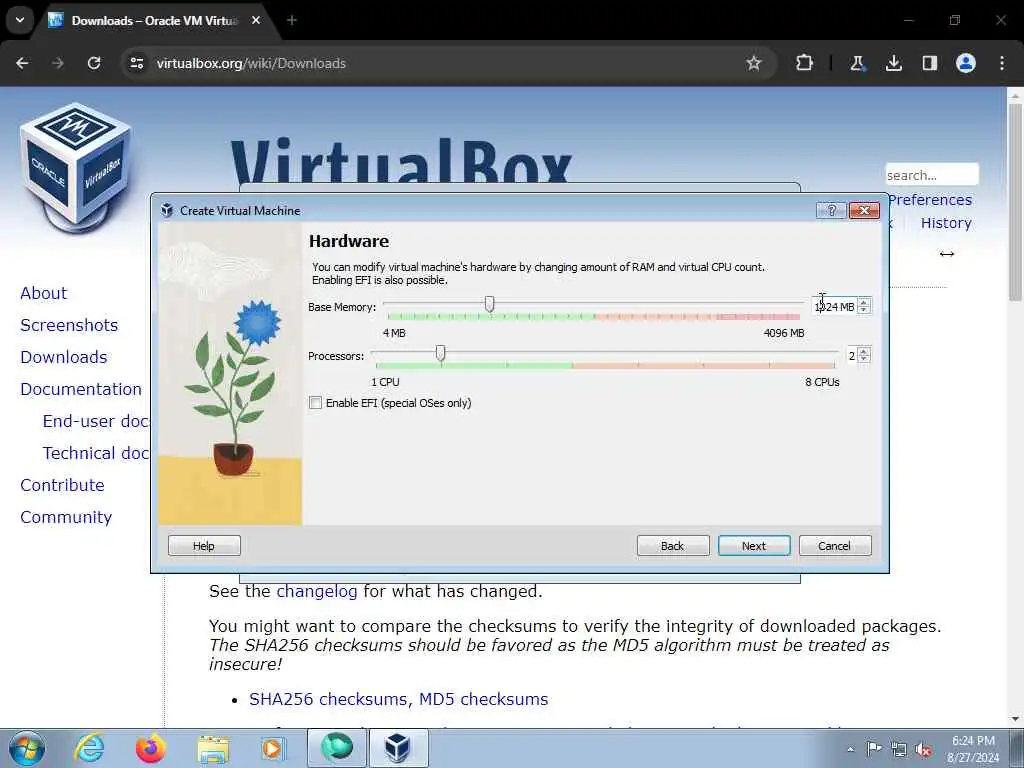Close the Downloads browser tab
1024x768 pixels.
pyautogui.click(x=256, y=20)
